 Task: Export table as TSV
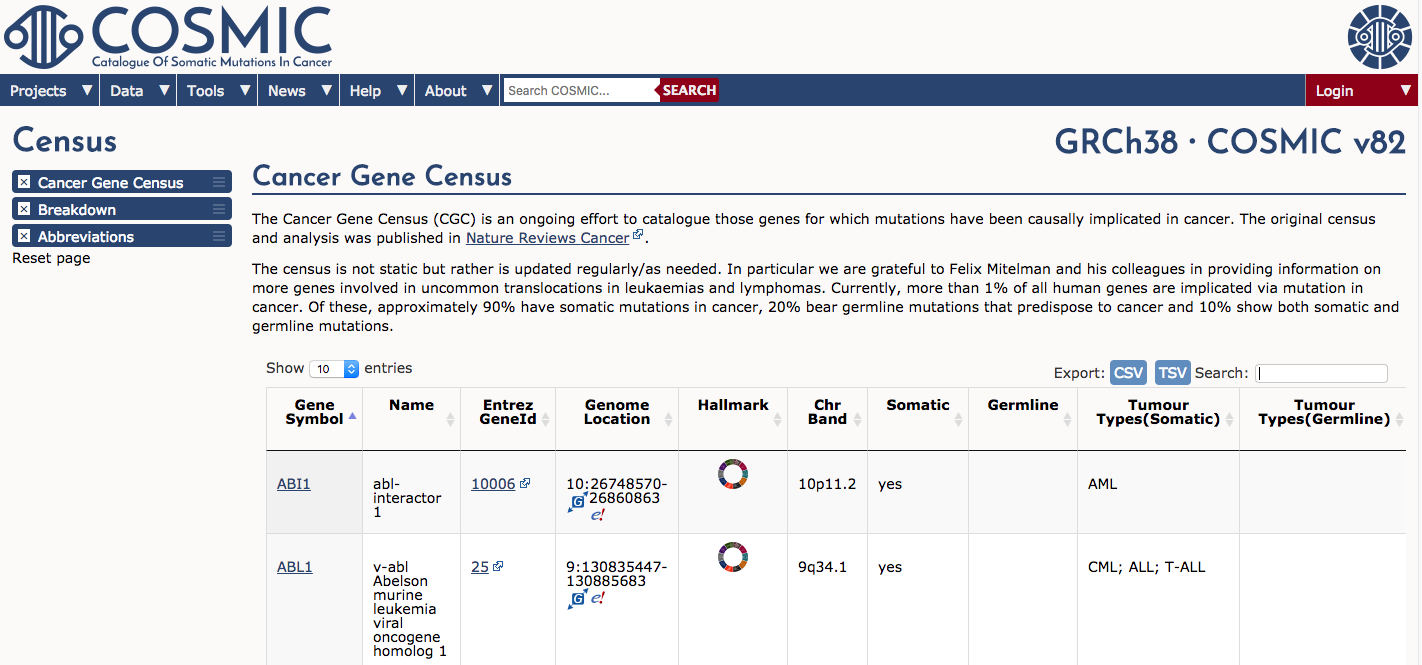click(1172, 373)
